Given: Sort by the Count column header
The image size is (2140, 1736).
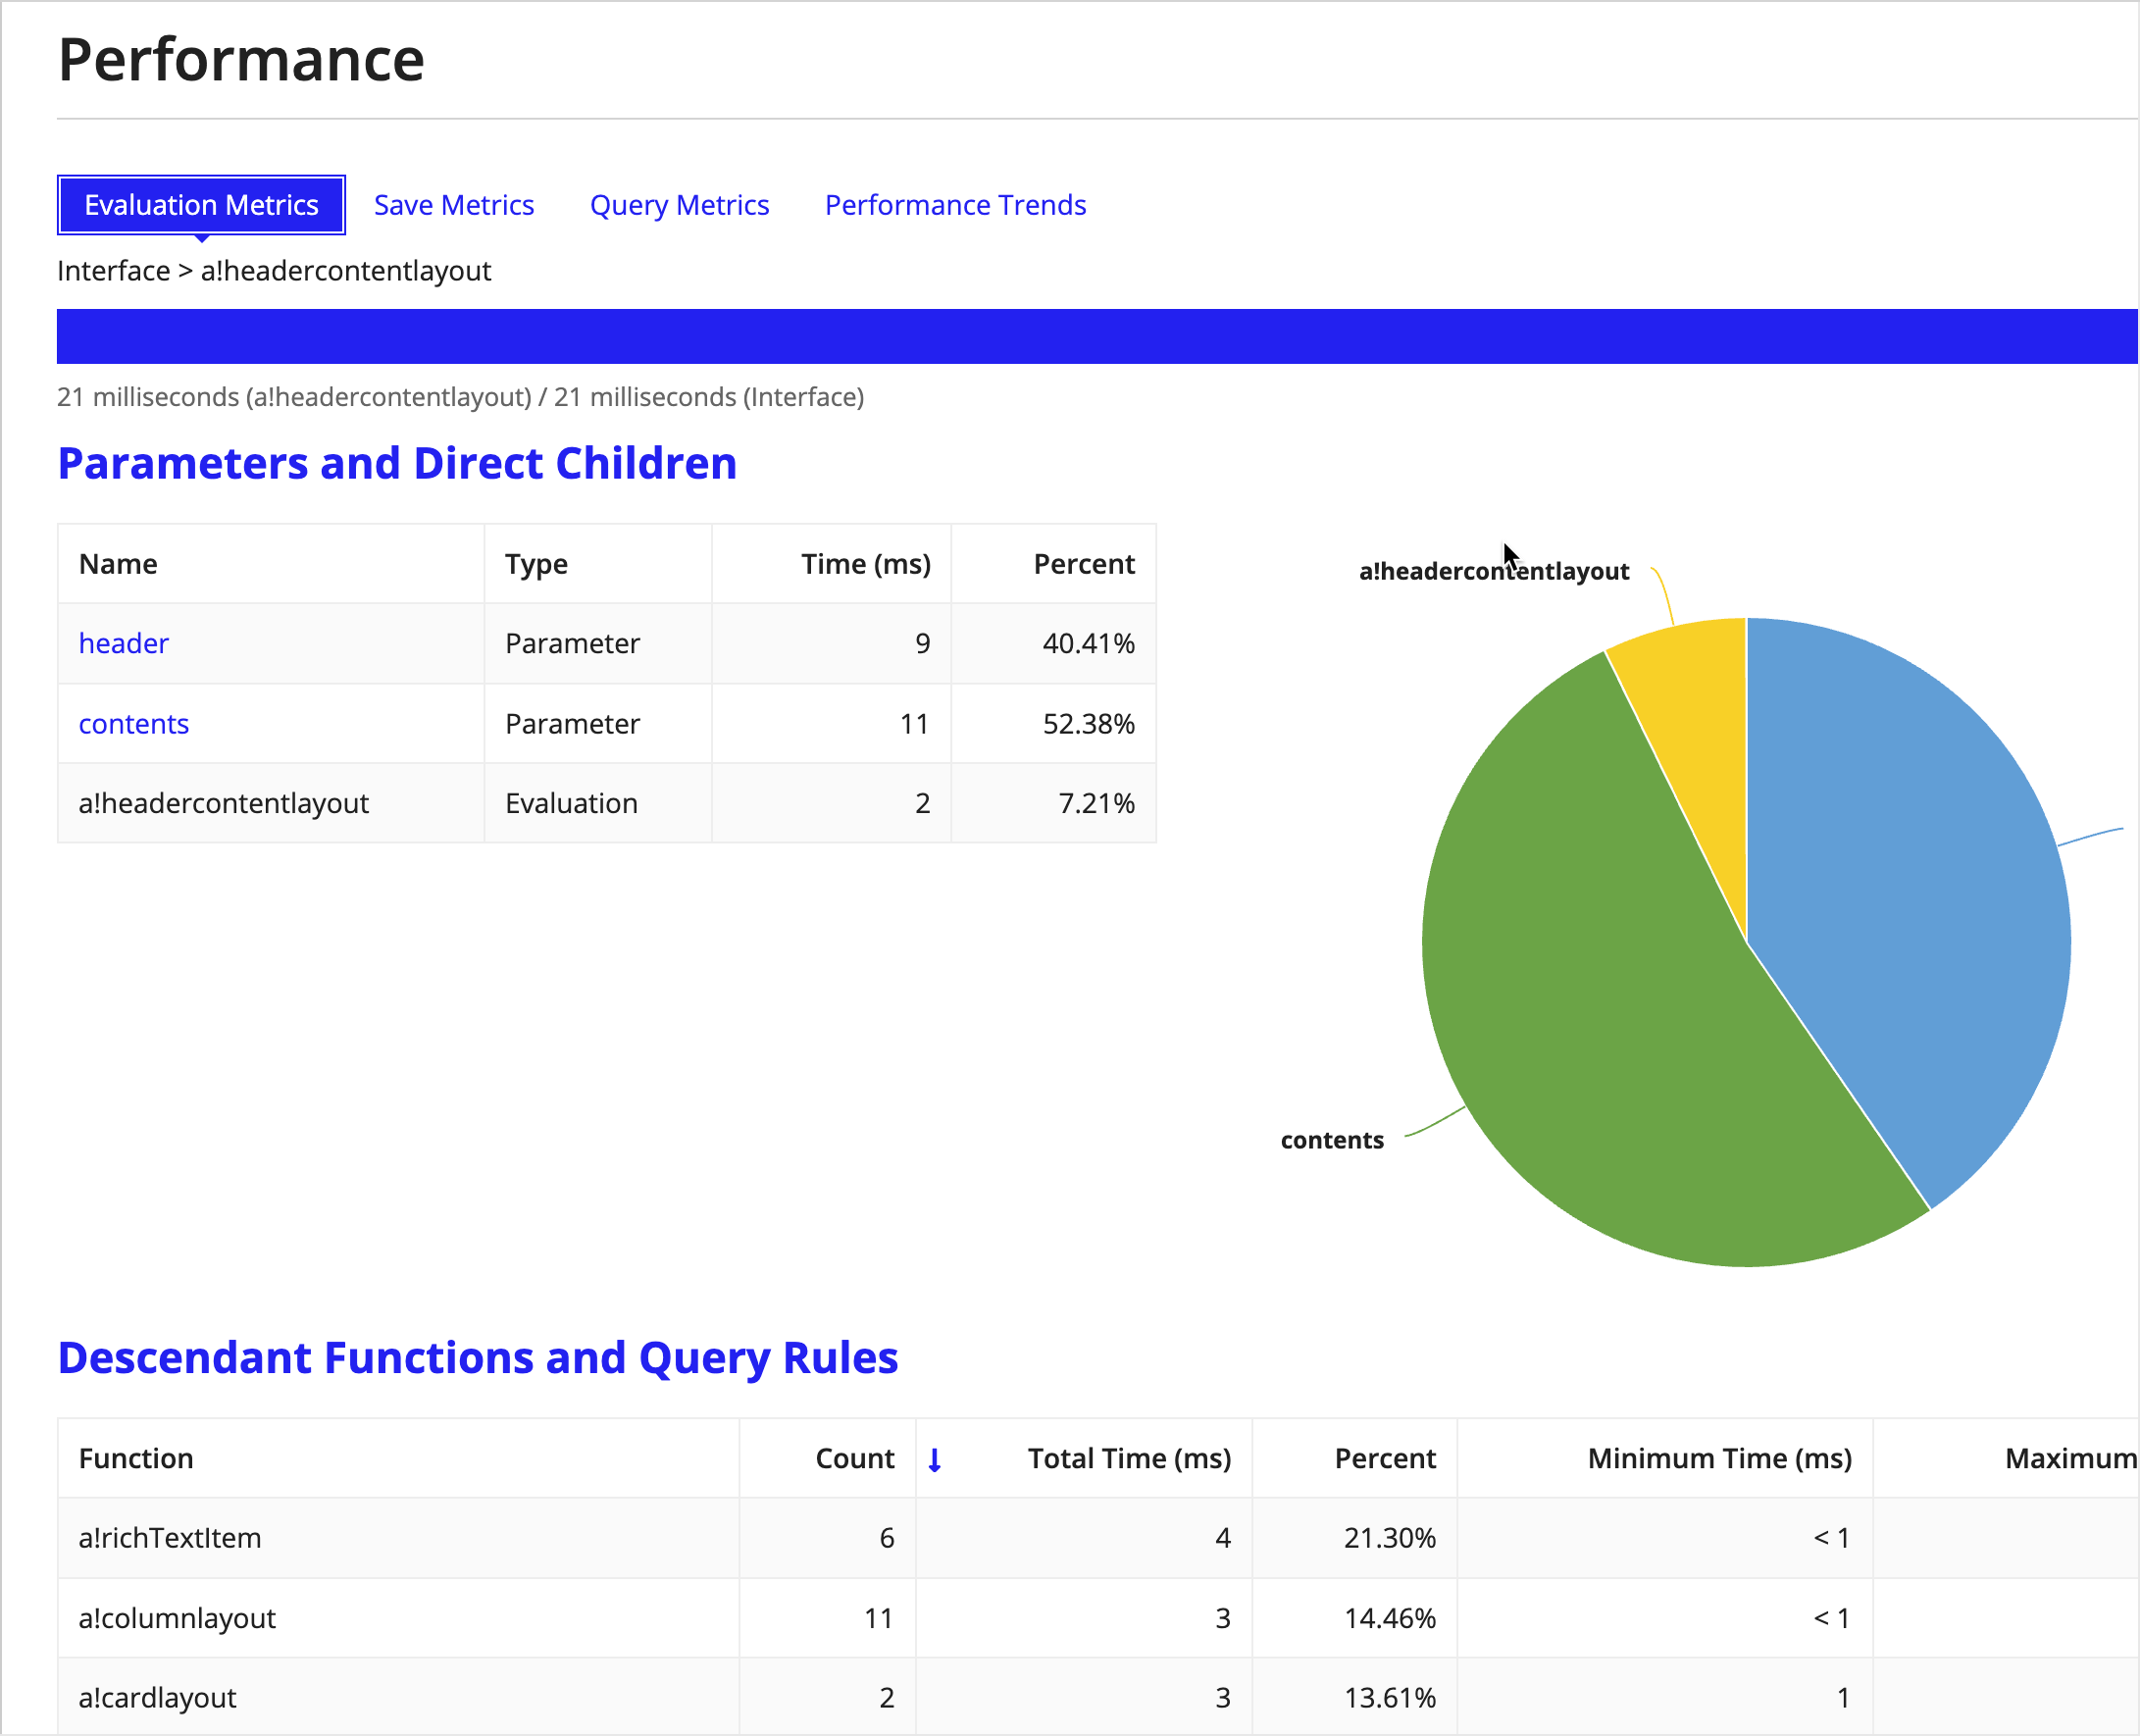Looking at the screenshot, I should (855, 1458).
